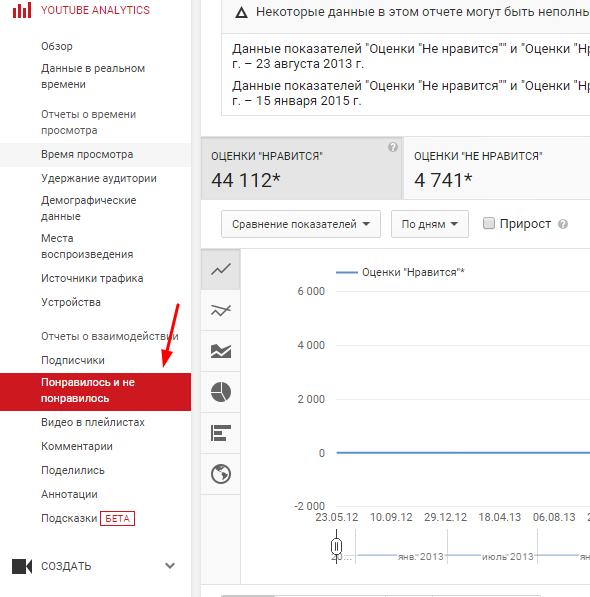Open Обзор in the sidebar
This screenshot has width=590, height=597.
click(x=57, y=46)
